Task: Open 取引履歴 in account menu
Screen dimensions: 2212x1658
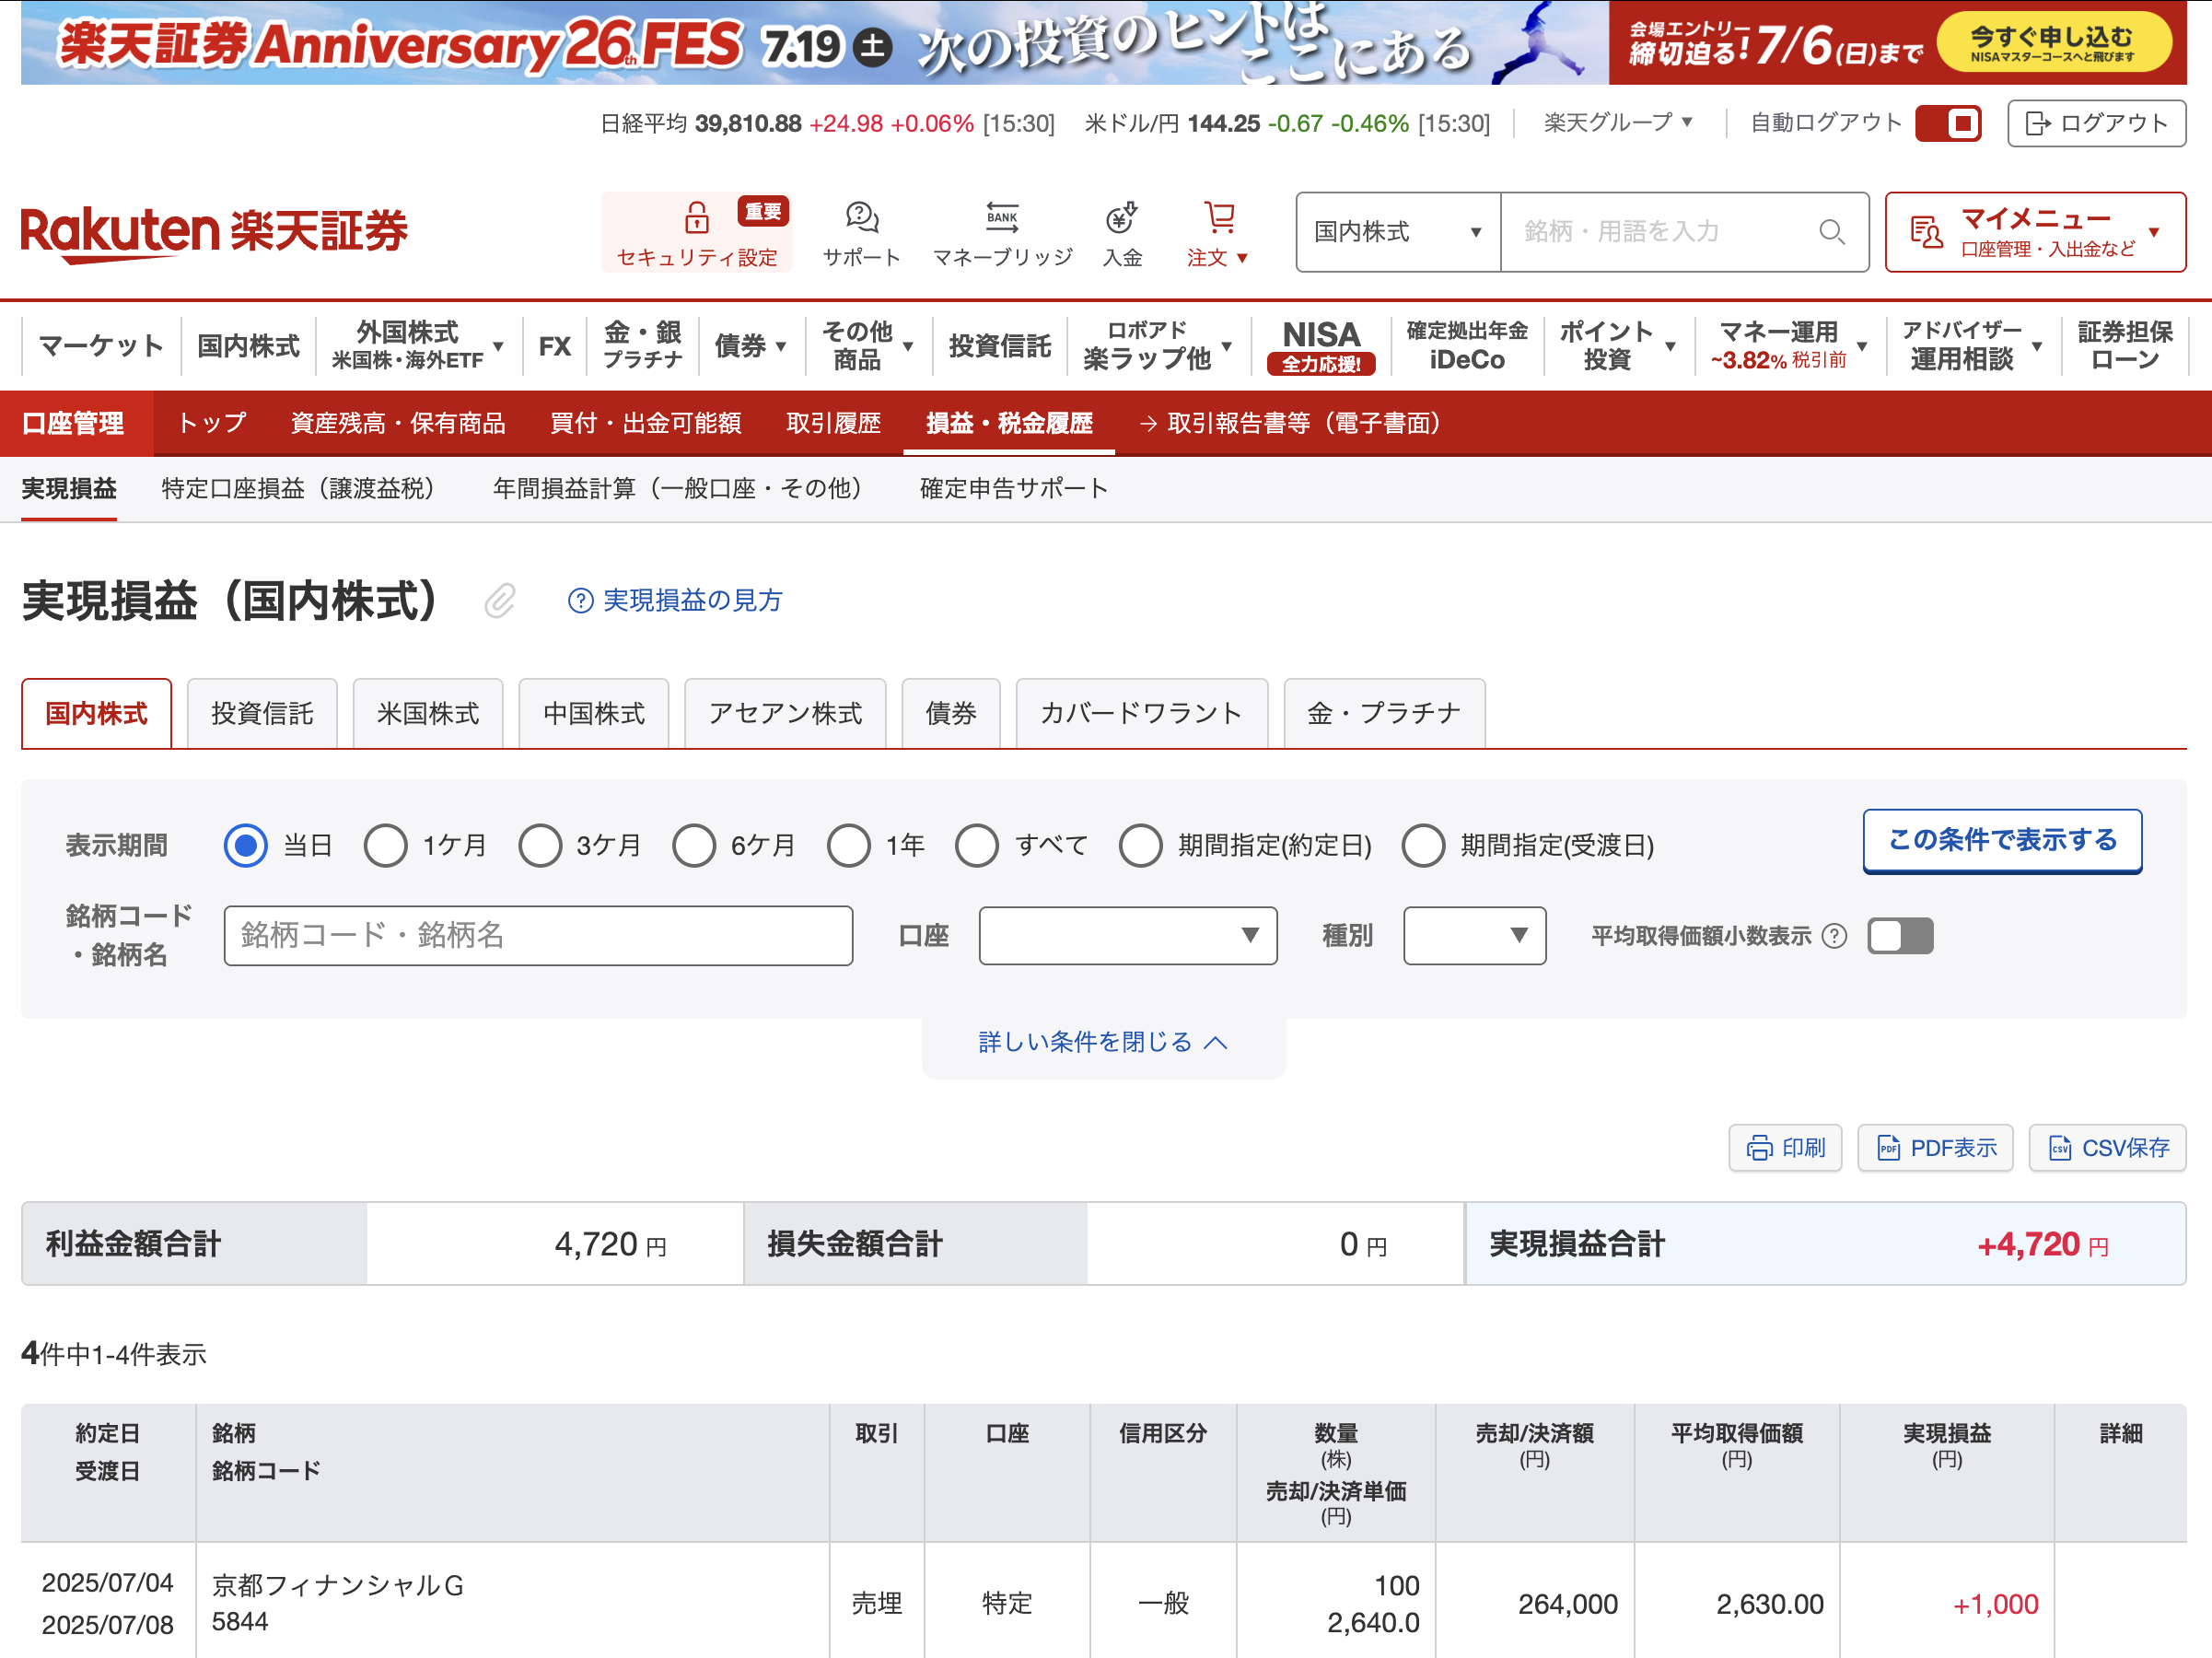Action: point(833,423)
